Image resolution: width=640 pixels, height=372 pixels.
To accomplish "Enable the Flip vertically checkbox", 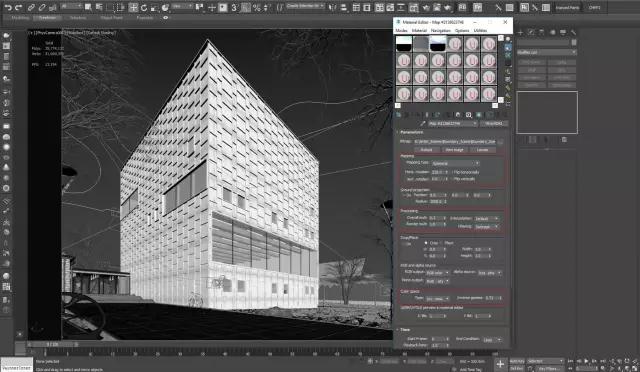I will coord(453,179).
